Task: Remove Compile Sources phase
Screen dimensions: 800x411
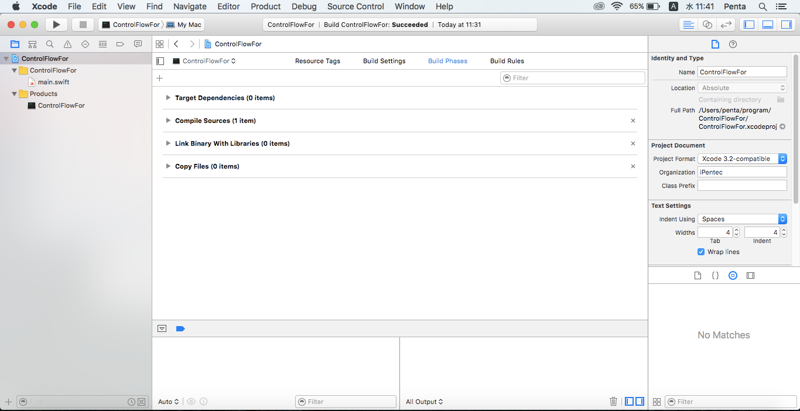Action: [x=633, y=121]
